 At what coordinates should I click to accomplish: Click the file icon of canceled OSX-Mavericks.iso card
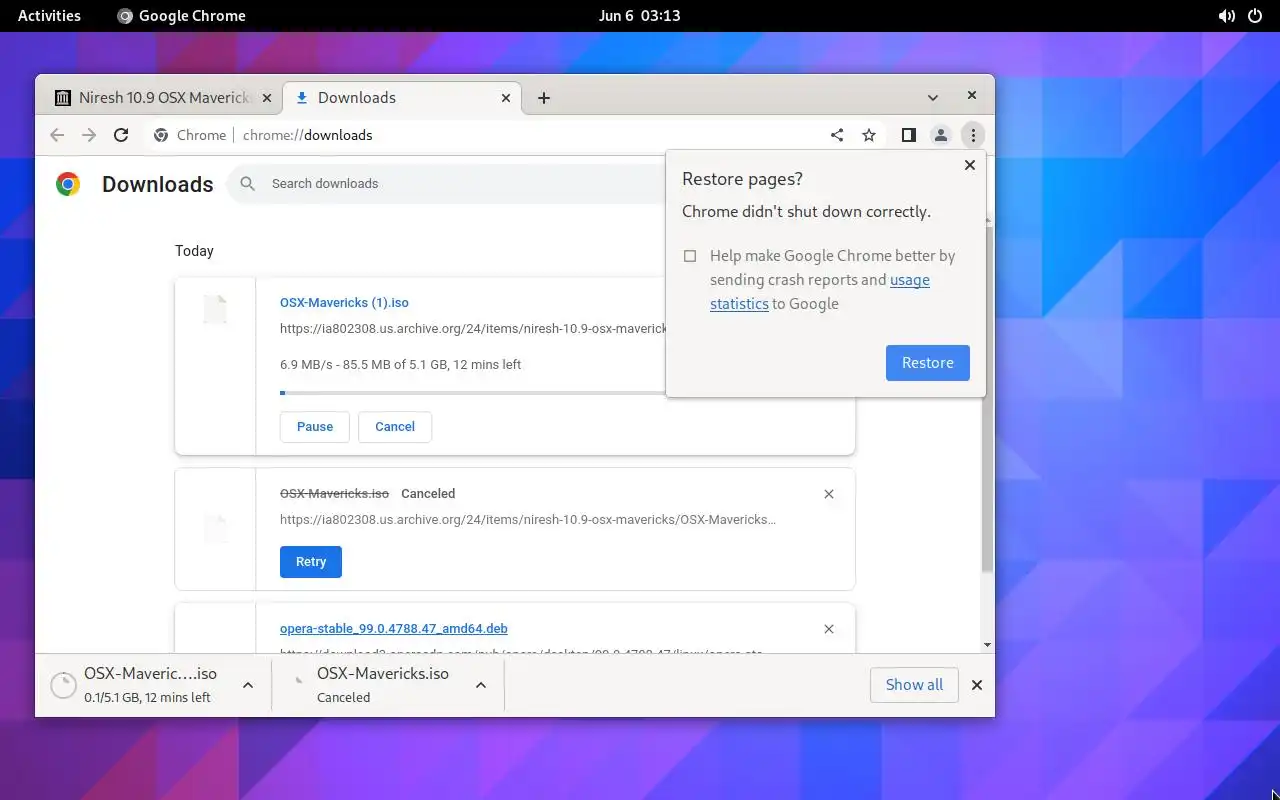pyautogui.click(x=215, y=529)
